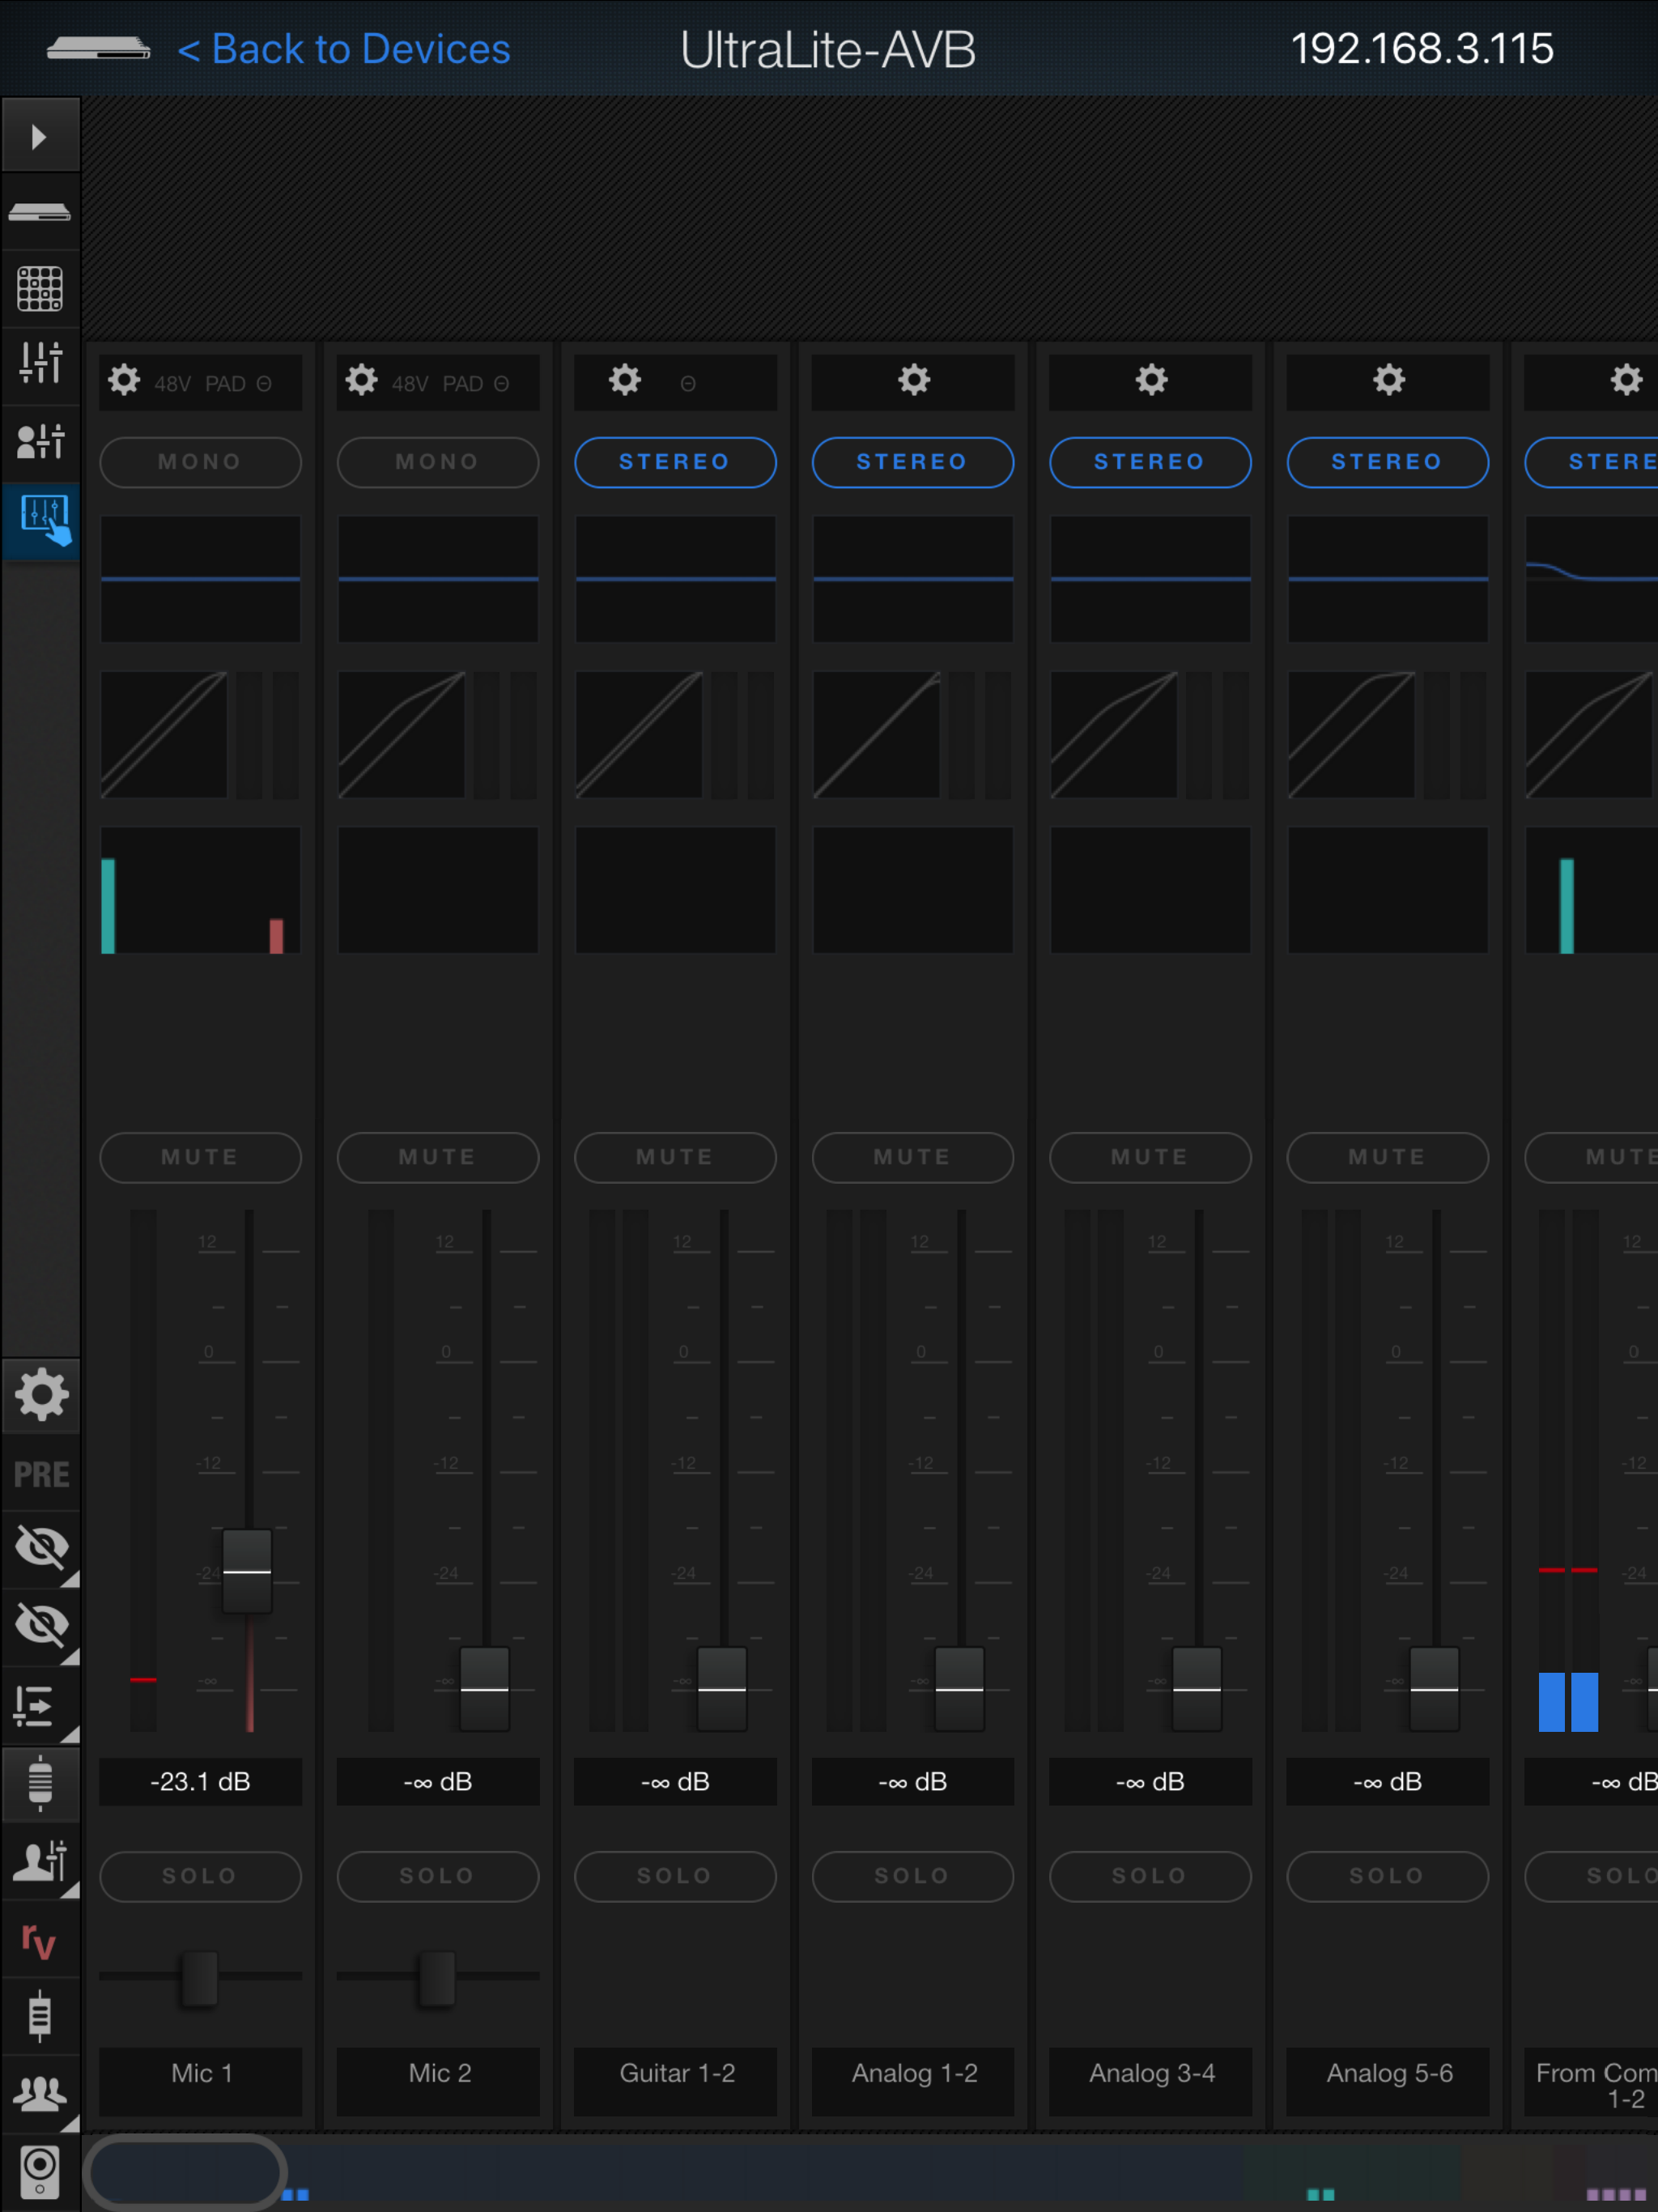The height and width of the screenshot is (2212, 1658).
Task: Mute the Guitar 1-2 channel
Action: [675, 1157]
